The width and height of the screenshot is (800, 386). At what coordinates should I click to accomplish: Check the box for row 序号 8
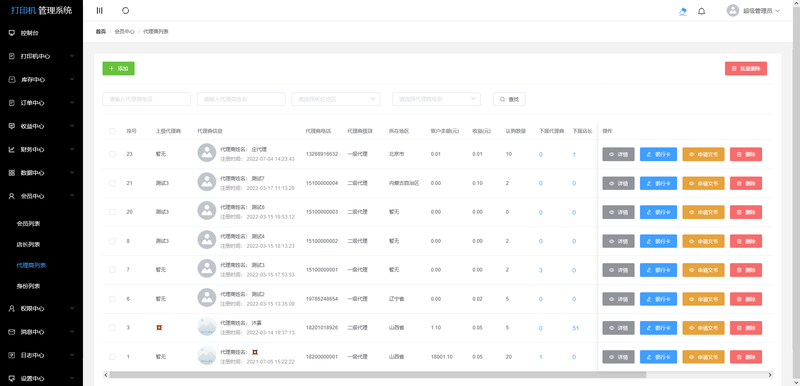[112, 241]
